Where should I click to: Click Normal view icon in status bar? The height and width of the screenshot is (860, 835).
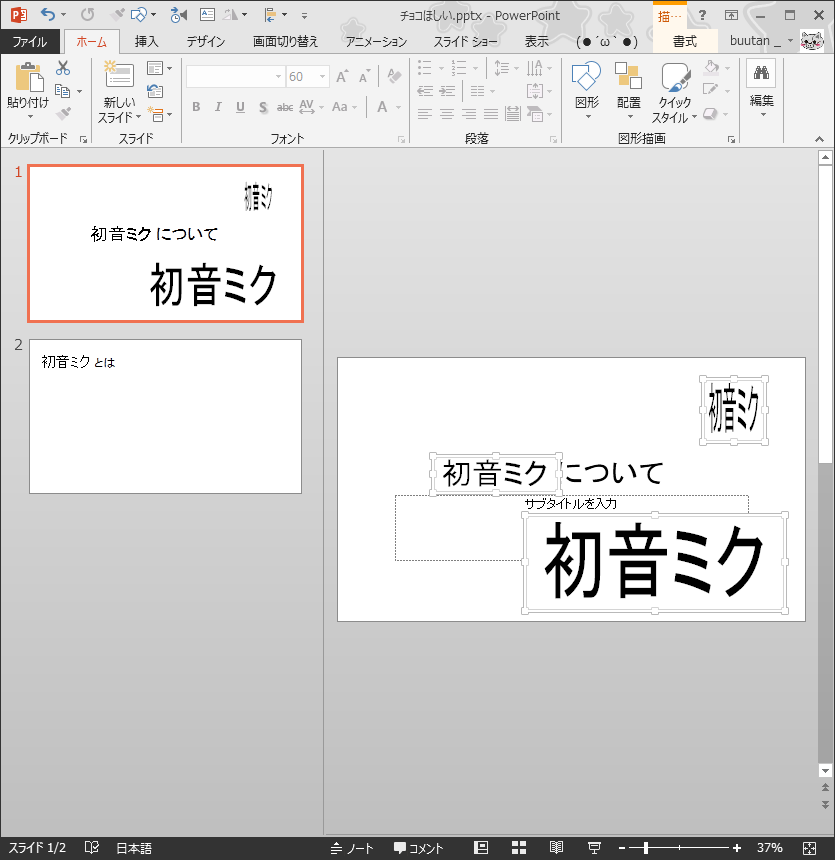pyautogui.click(x=481, y=847)
